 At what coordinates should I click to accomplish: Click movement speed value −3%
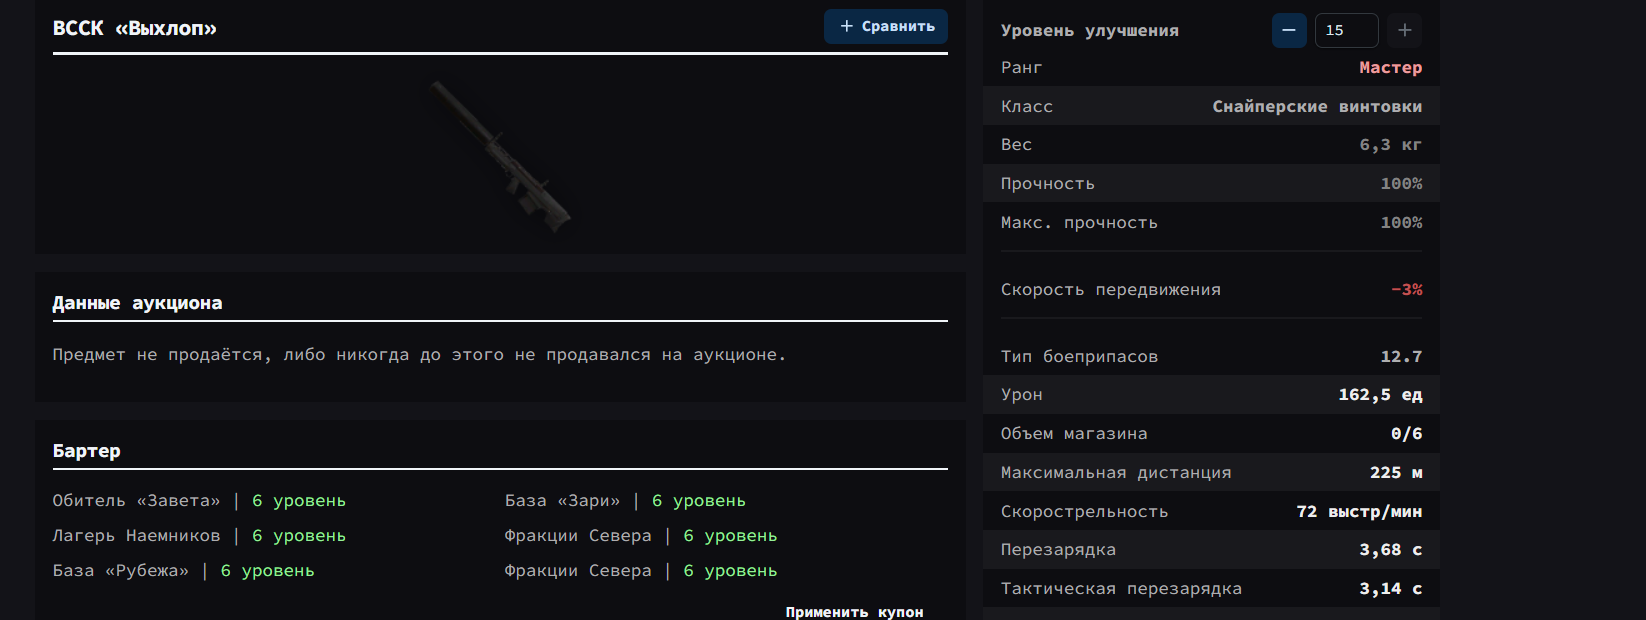pos(1406,290)
